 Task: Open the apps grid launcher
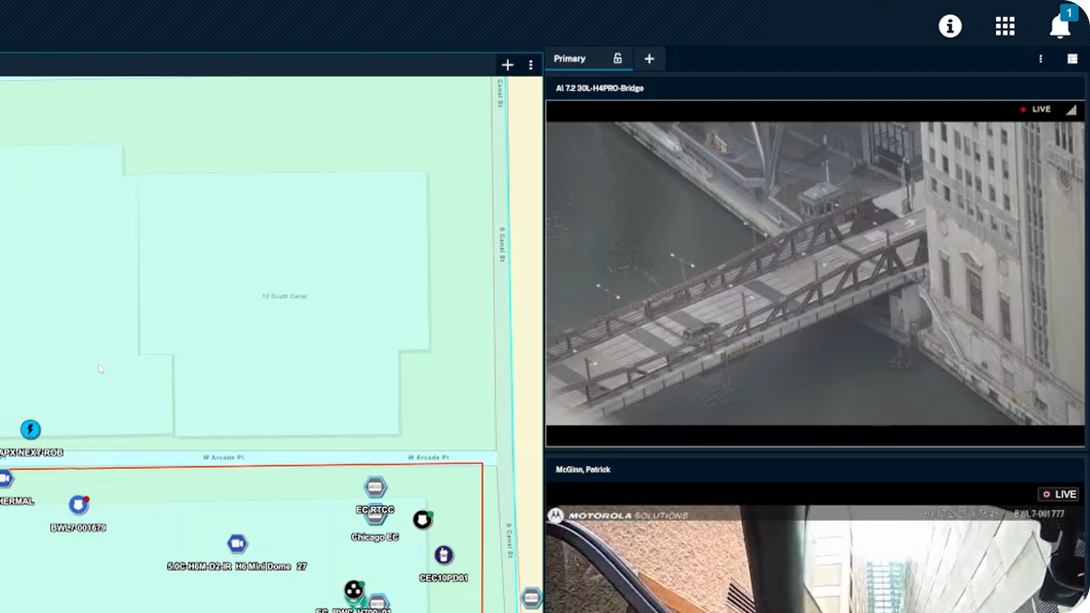[x=1005, y=26]
